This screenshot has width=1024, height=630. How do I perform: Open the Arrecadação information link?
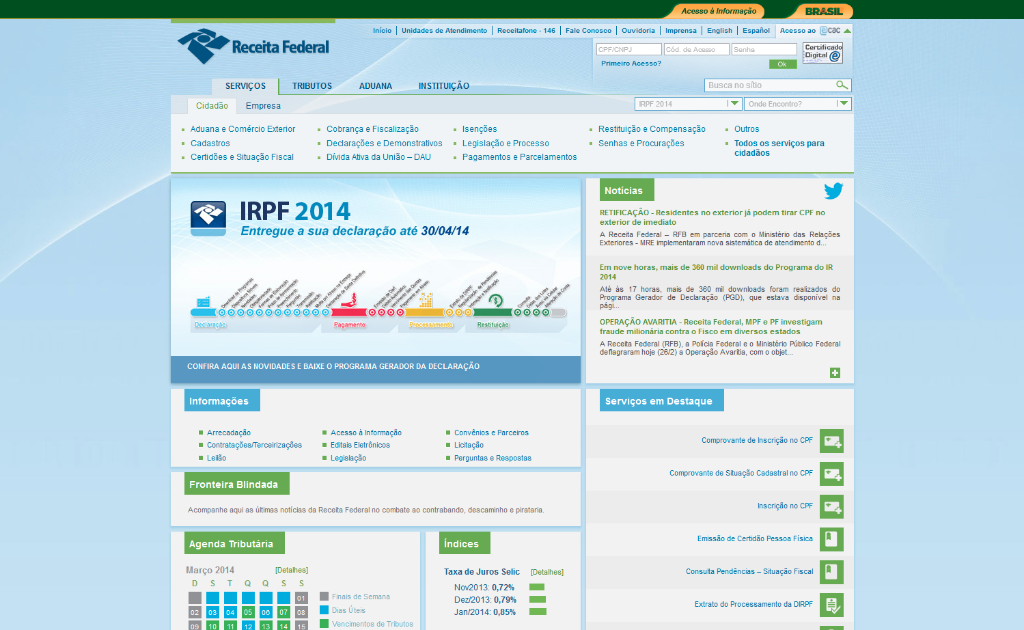pos(229,433)
